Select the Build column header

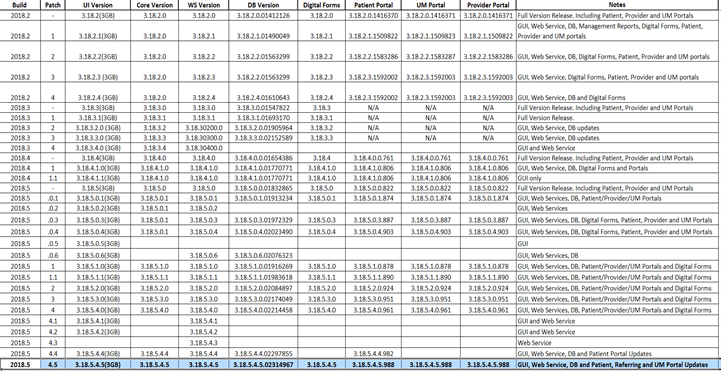(x=20, y=5)
